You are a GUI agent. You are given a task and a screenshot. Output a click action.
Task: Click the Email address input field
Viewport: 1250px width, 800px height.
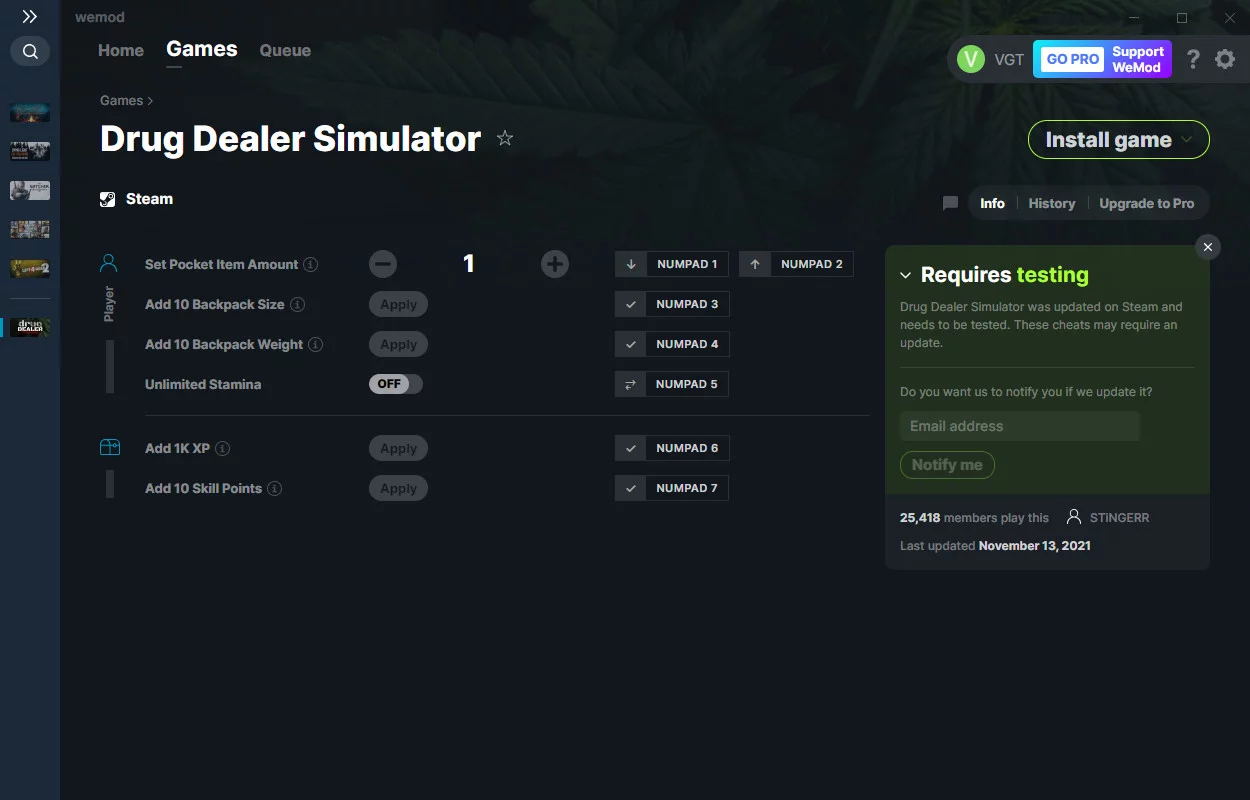point(1020,426)
